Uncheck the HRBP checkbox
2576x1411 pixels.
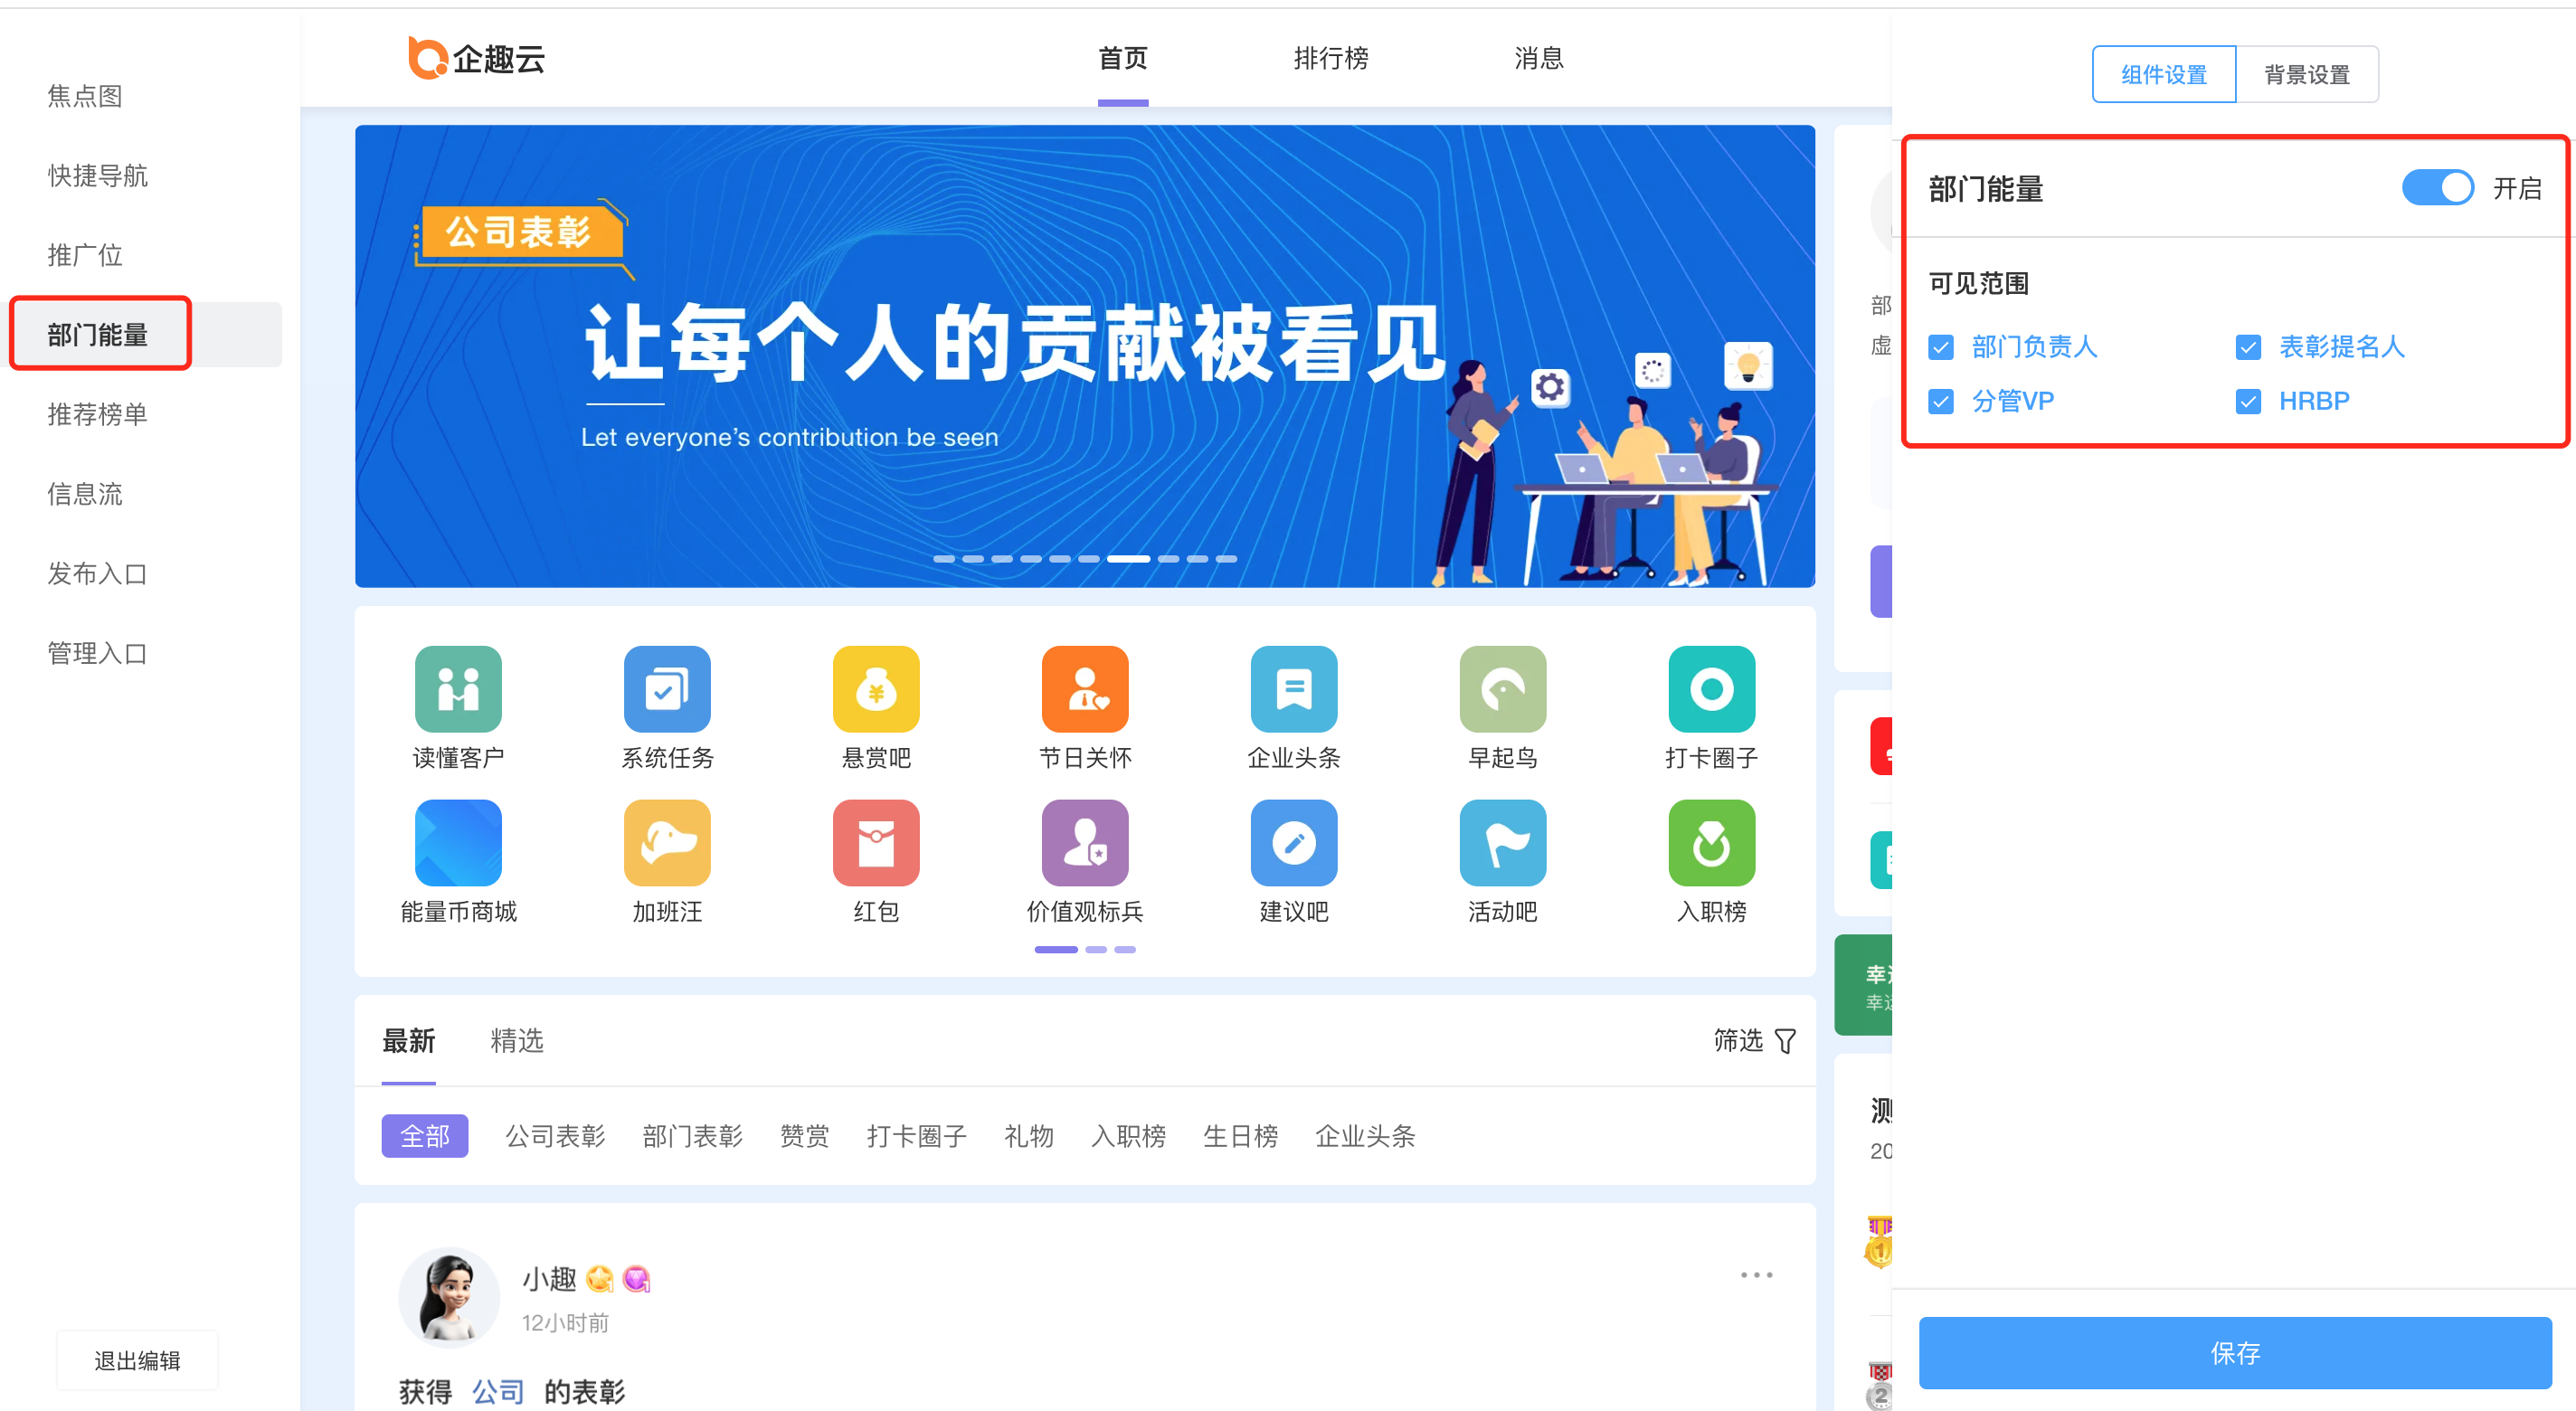(x=2248, y=402)
